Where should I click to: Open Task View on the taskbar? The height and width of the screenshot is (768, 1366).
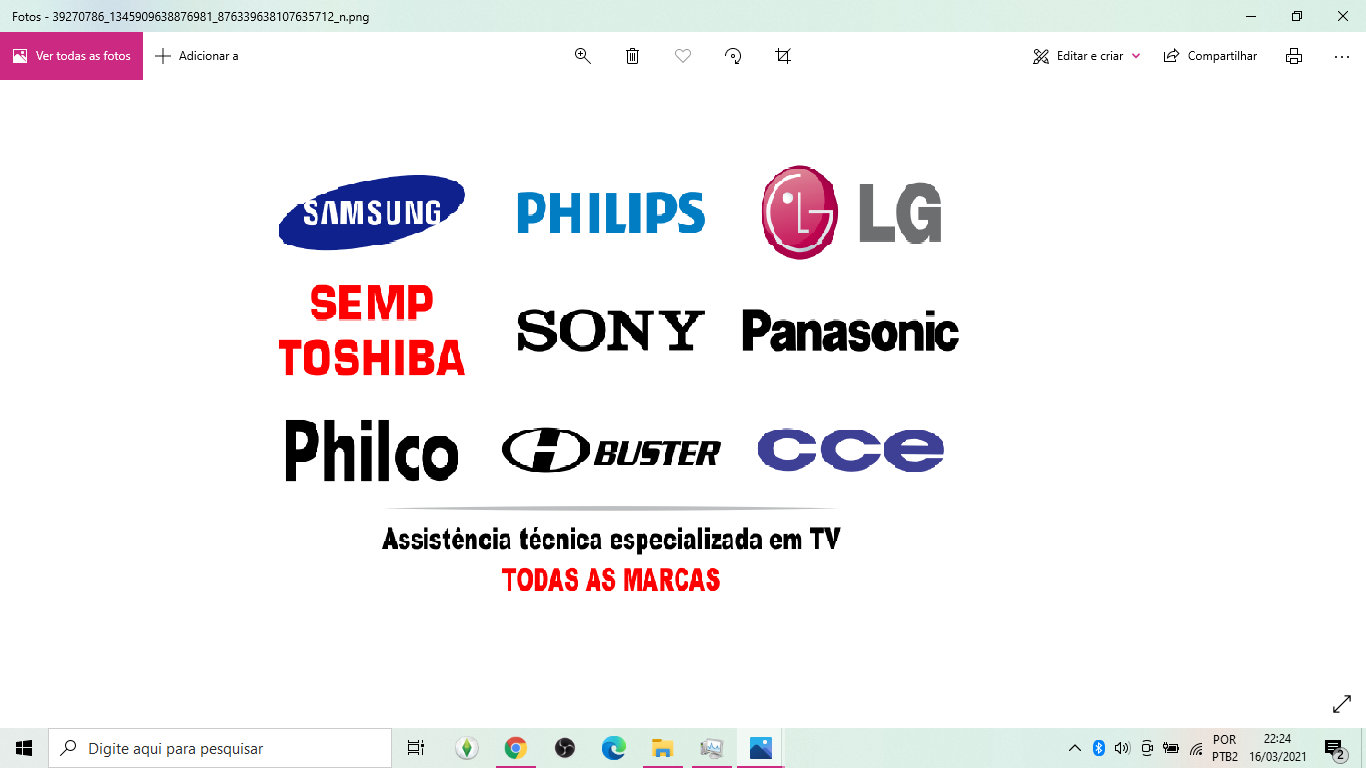[416, 748]
